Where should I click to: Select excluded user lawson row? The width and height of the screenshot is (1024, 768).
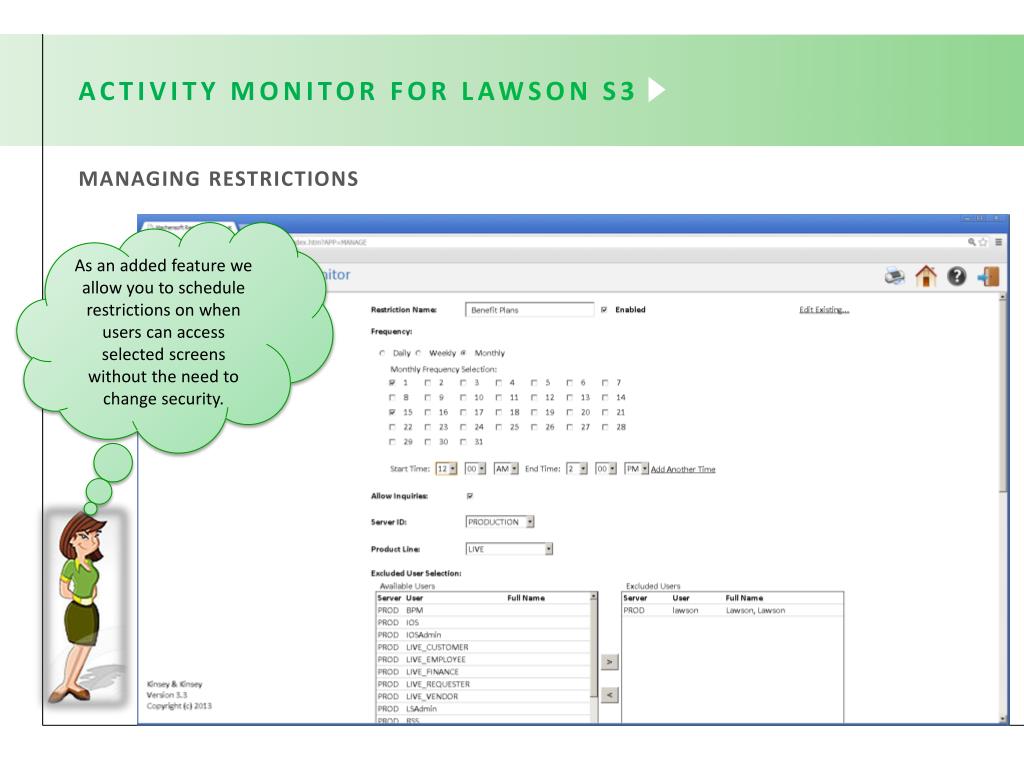click(732, 611)
